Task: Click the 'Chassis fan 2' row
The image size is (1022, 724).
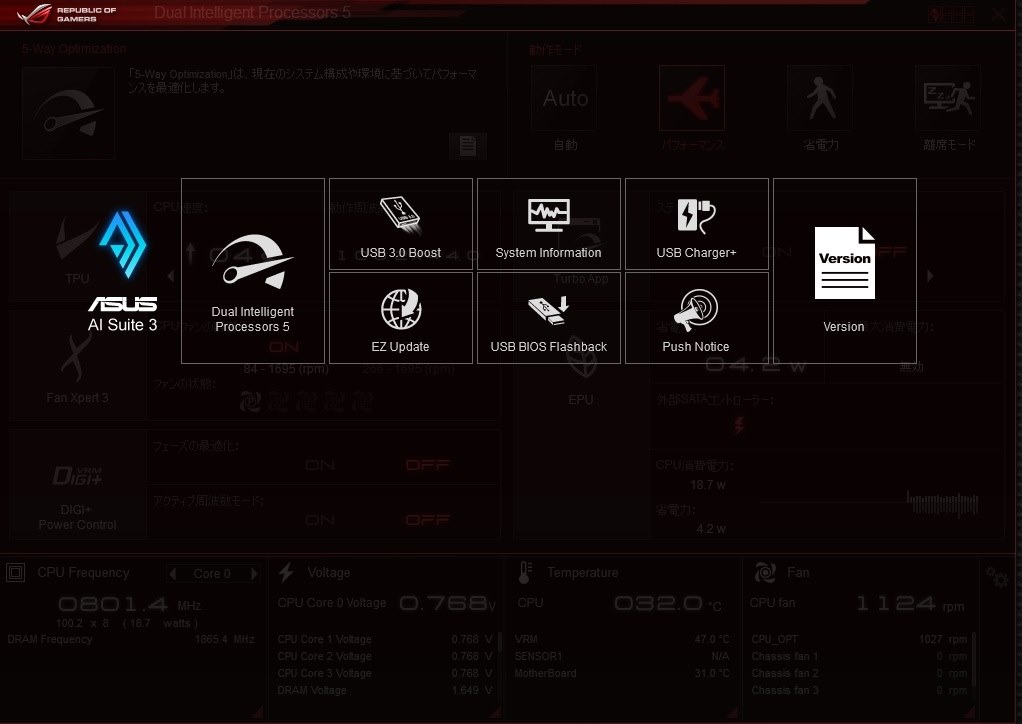Action: (x=859, y=673)
